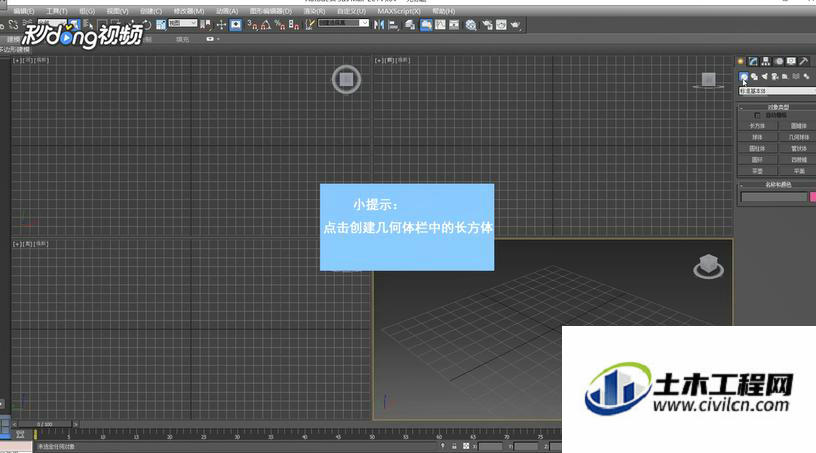Open the 工具(T) menu

(x=56, y=11)
